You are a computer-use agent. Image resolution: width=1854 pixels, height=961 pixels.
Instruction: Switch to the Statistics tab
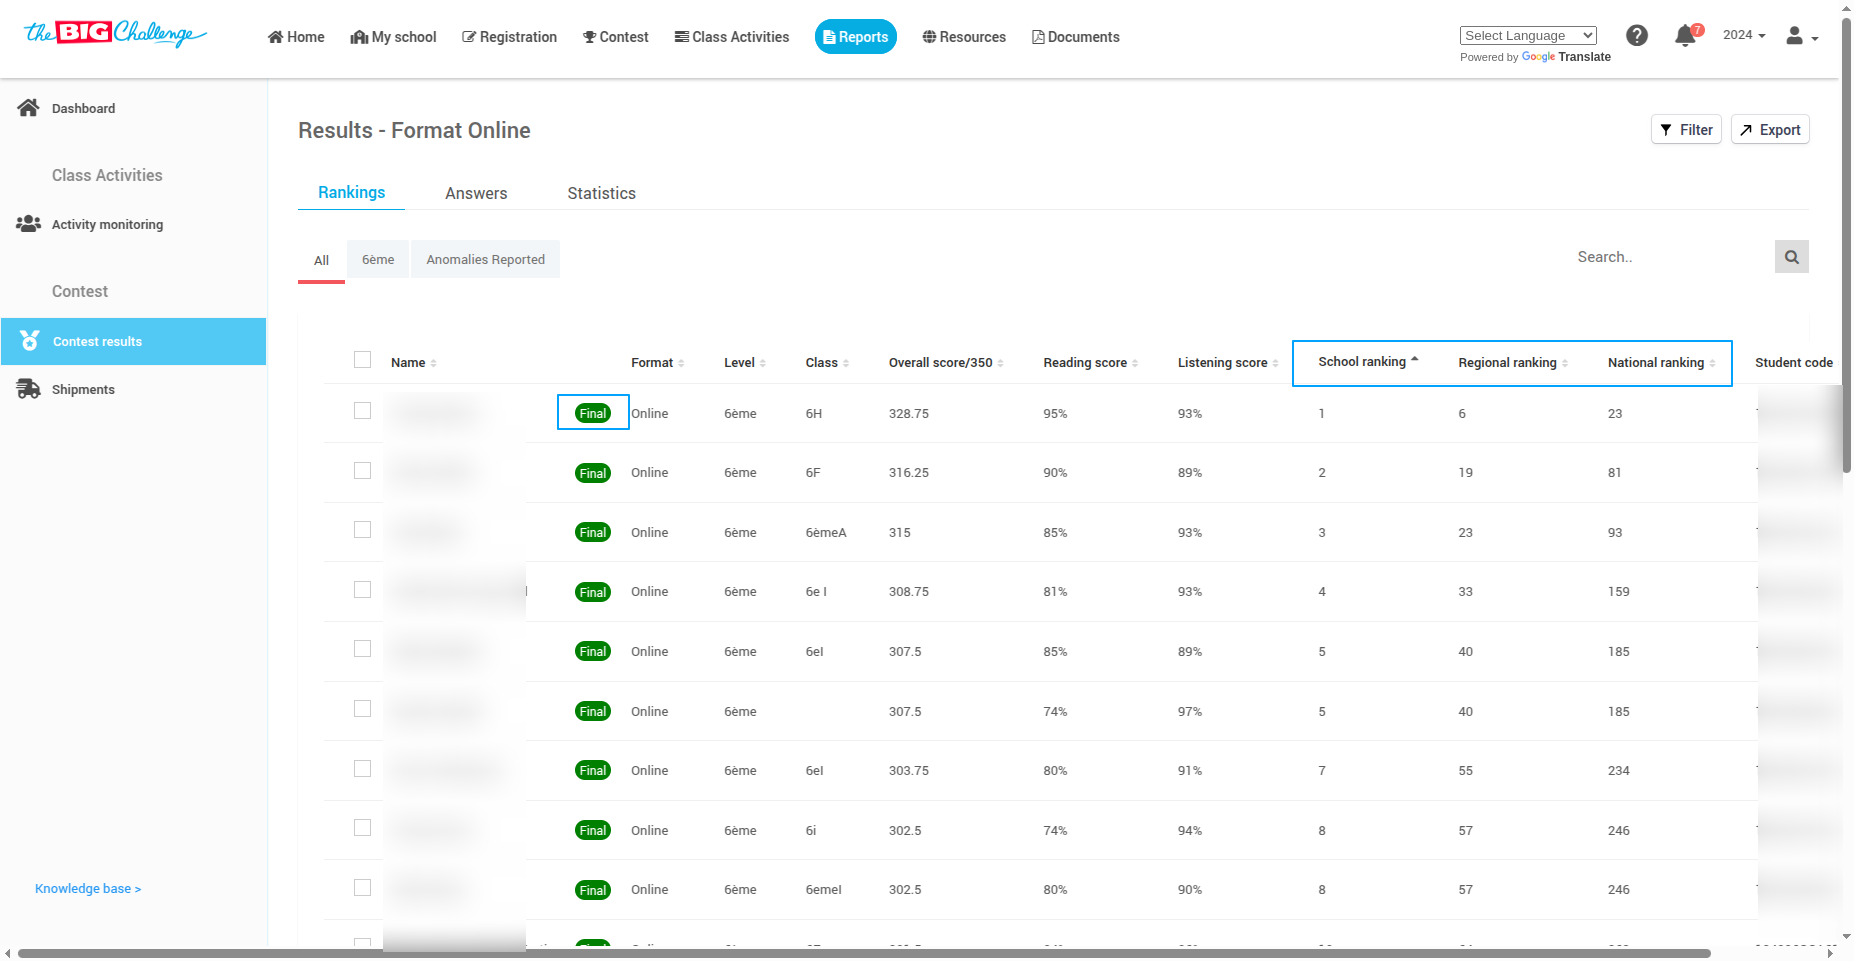pyautogui.click(x=601, y=193)
